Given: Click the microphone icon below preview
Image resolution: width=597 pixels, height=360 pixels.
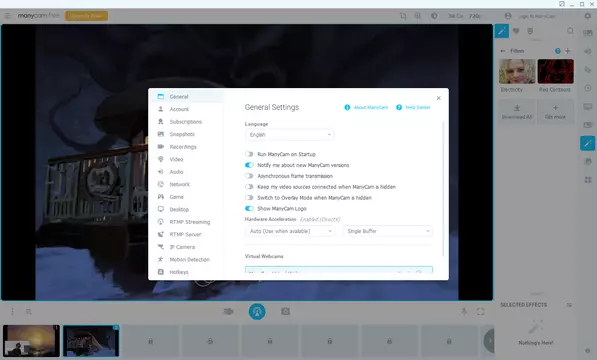Looking at the screenshot, I should point(464,312).
